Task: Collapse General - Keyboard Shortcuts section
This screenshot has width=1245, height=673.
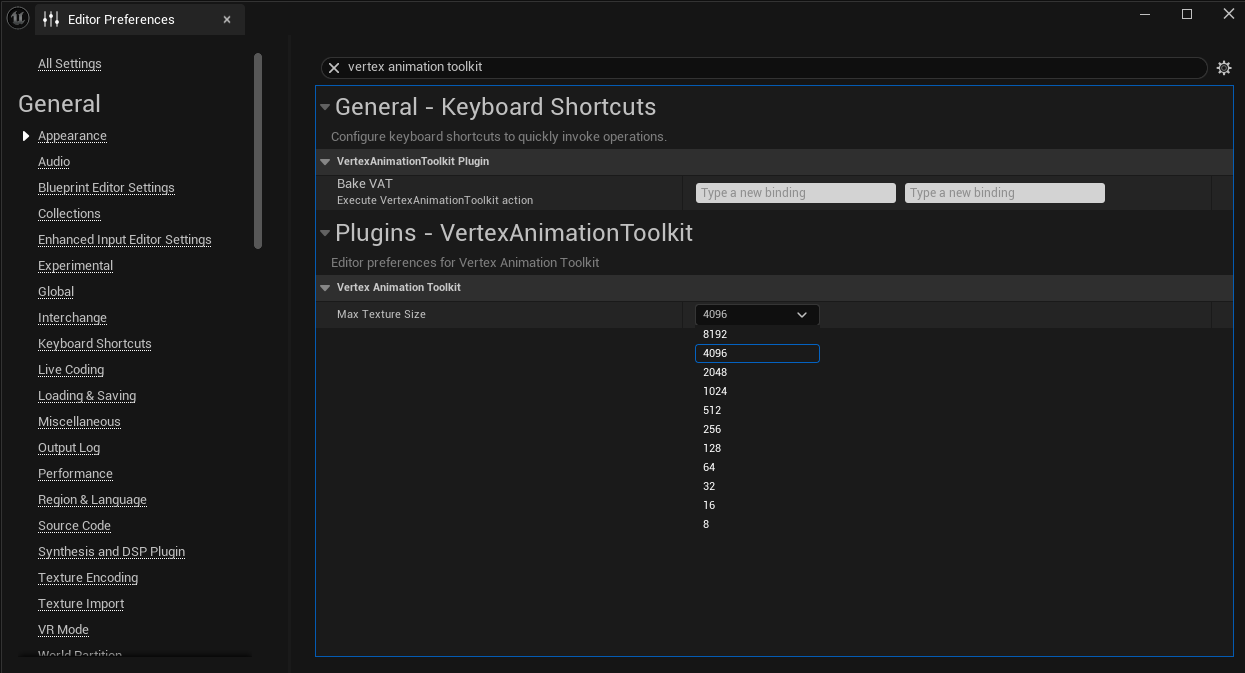Action: coord(325,107)
